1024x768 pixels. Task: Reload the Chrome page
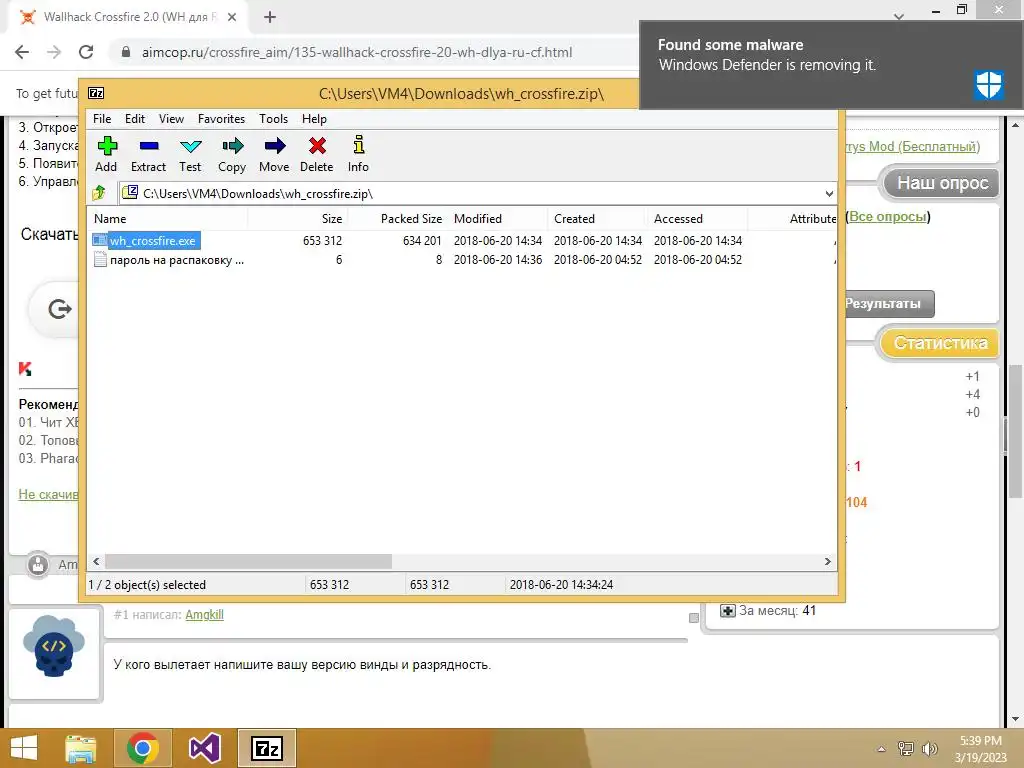click(x=86, y=52)
